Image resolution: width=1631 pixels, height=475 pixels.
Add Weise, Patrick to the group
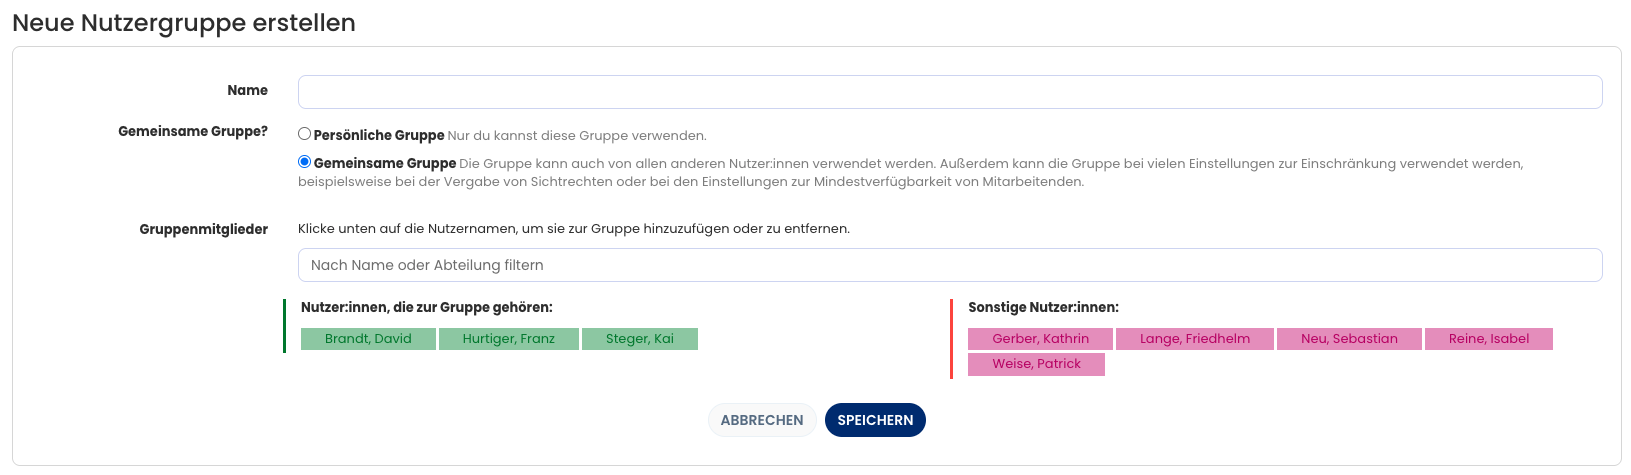pyautogui.click(x=1036, y=364)
